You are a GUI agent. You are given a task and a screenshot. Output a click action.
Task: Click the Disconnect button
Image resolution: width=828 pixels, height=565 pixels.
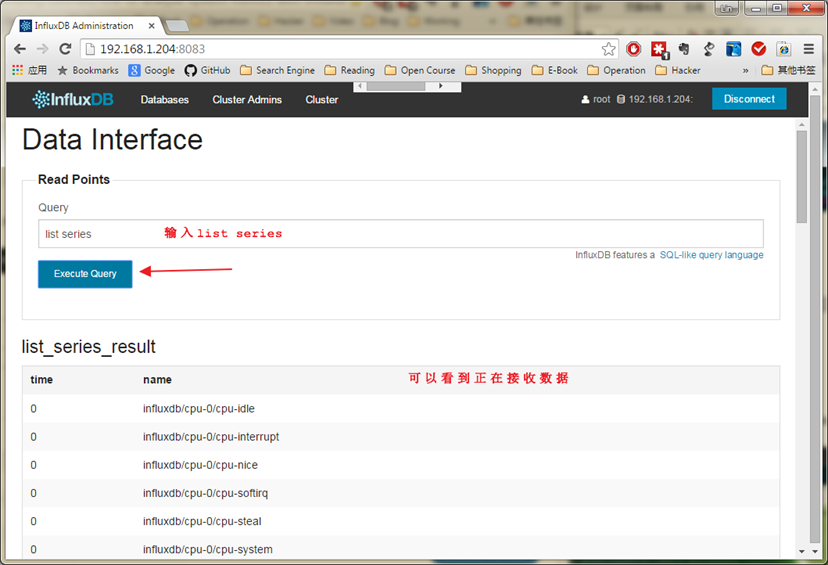(749, 99)
